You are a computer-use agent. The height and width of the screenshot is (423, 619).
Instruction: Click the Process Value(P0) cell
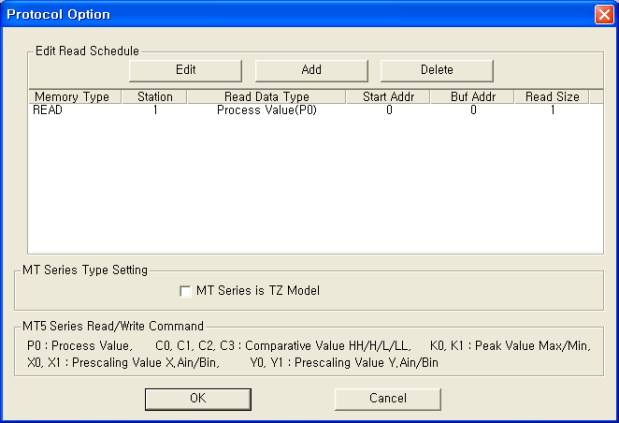pos(267,110)
